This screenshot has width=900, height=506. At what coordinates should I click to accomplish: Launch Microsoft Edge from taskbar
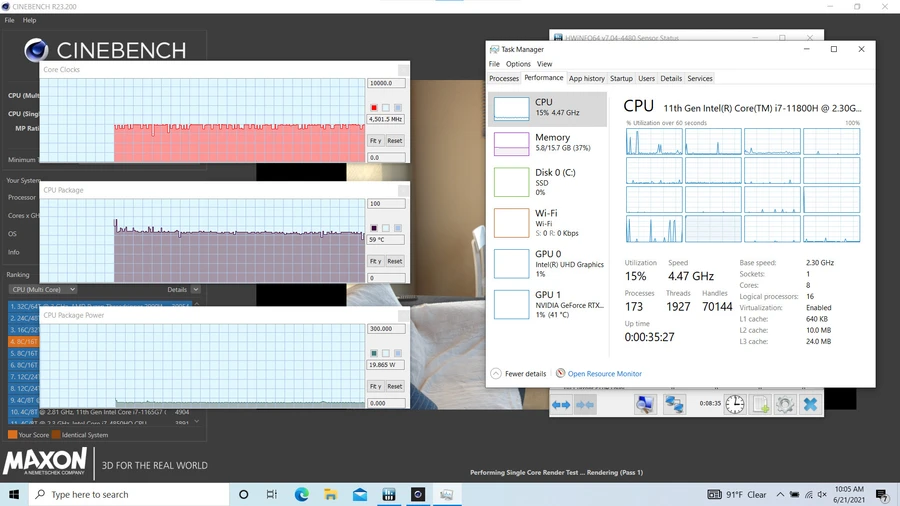tap(301, 495)
